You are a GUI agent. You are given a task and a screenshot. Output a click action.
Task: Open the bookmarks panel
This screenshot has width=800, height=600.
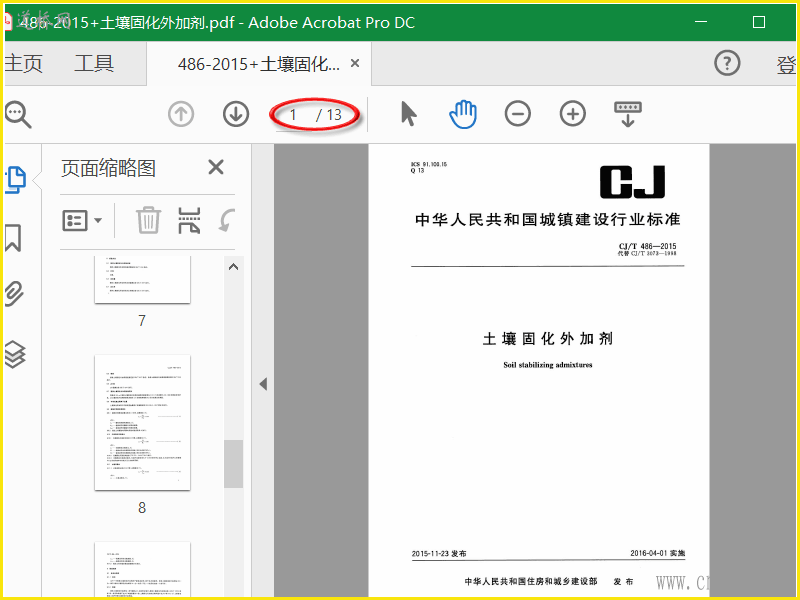13,238
